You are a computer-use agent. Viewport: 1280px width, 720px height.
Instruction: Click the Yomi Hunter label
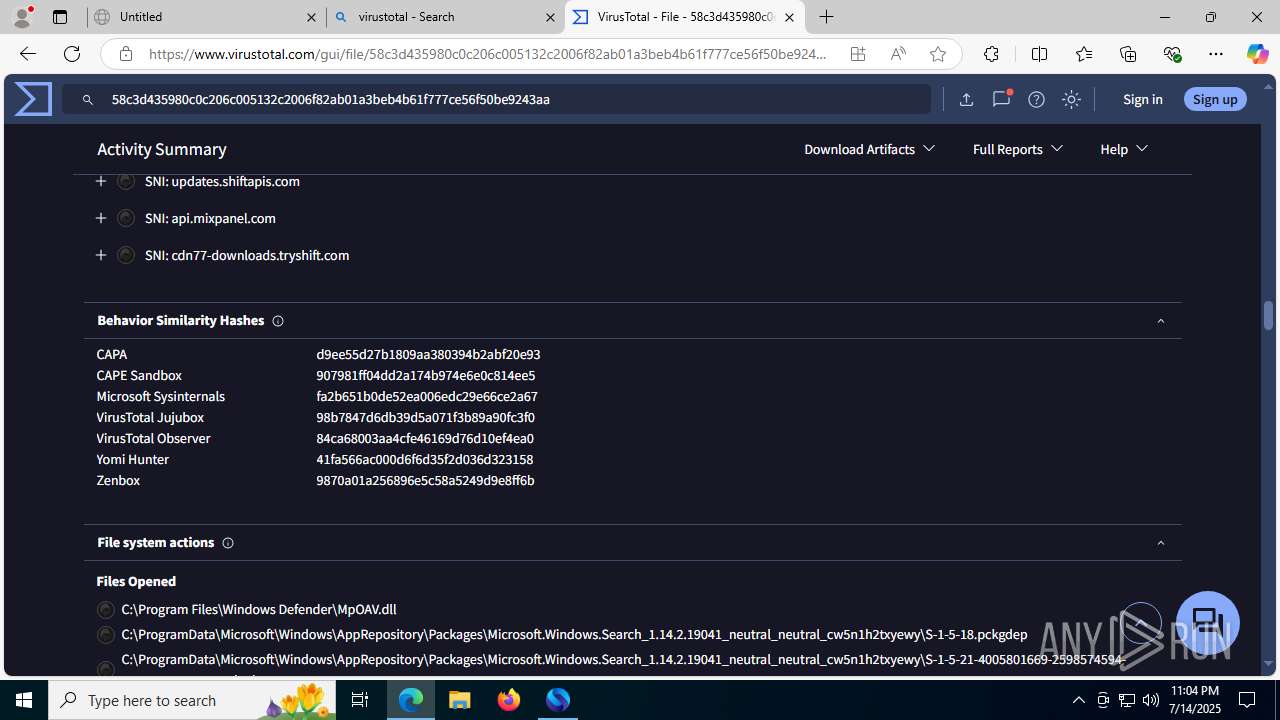133,459
